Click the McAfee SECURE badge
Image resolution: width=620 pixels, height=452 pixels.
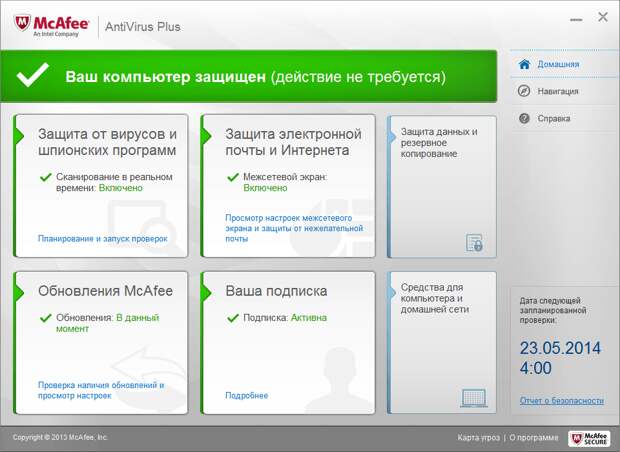588,438
